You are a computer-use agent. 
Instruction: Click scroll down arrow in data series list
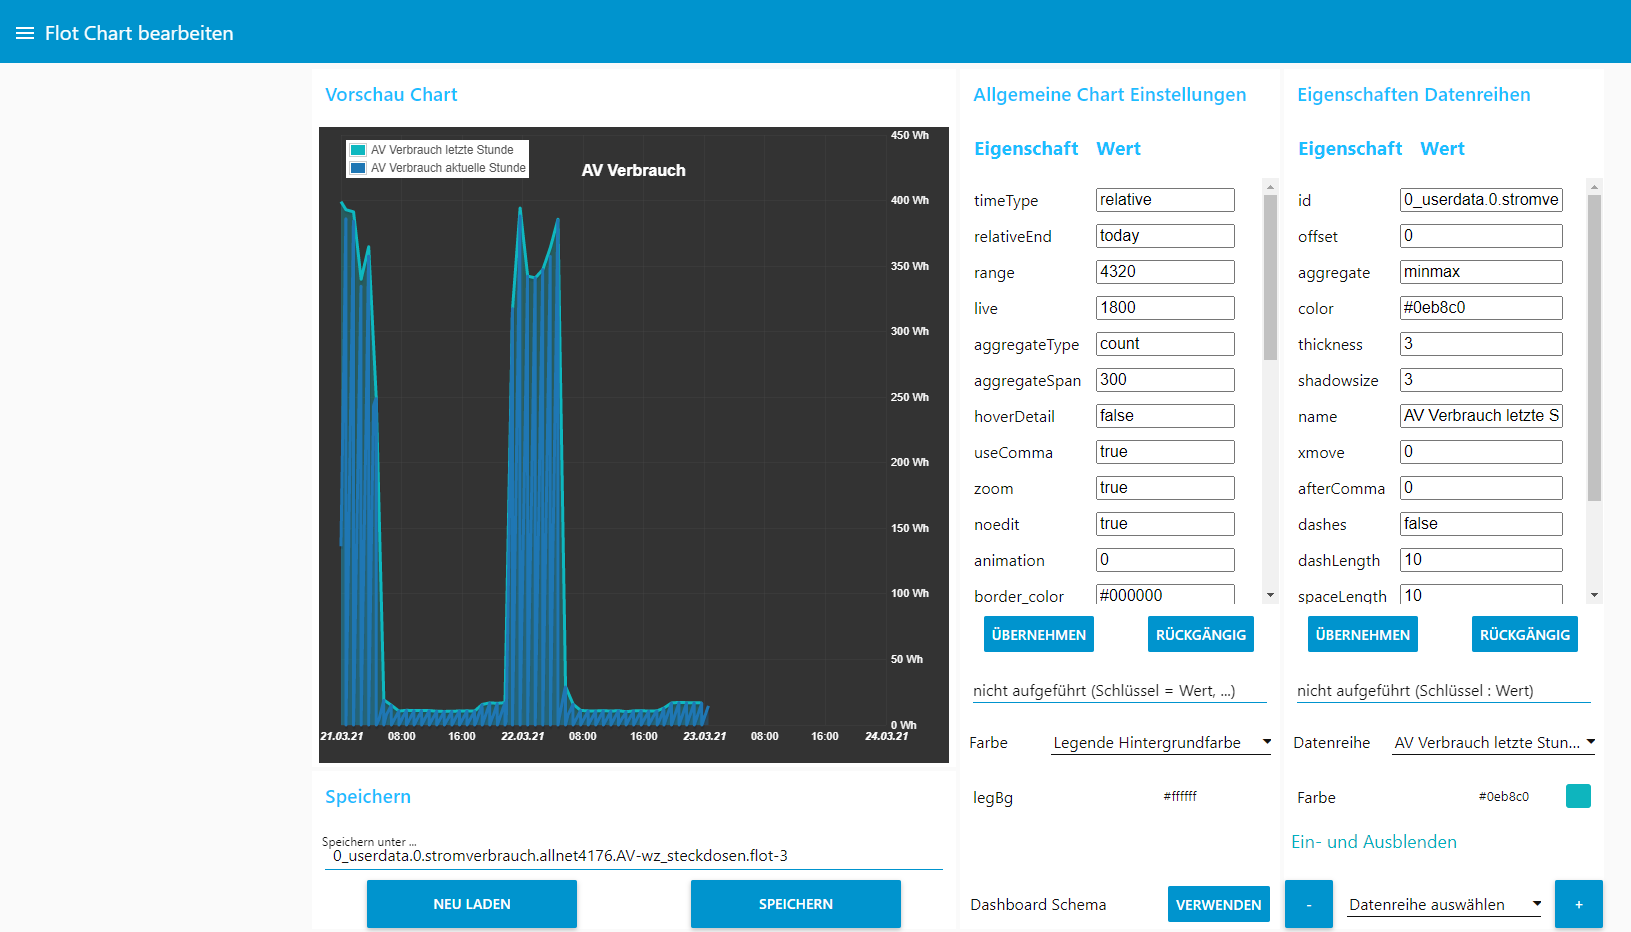coord(1594,595)
